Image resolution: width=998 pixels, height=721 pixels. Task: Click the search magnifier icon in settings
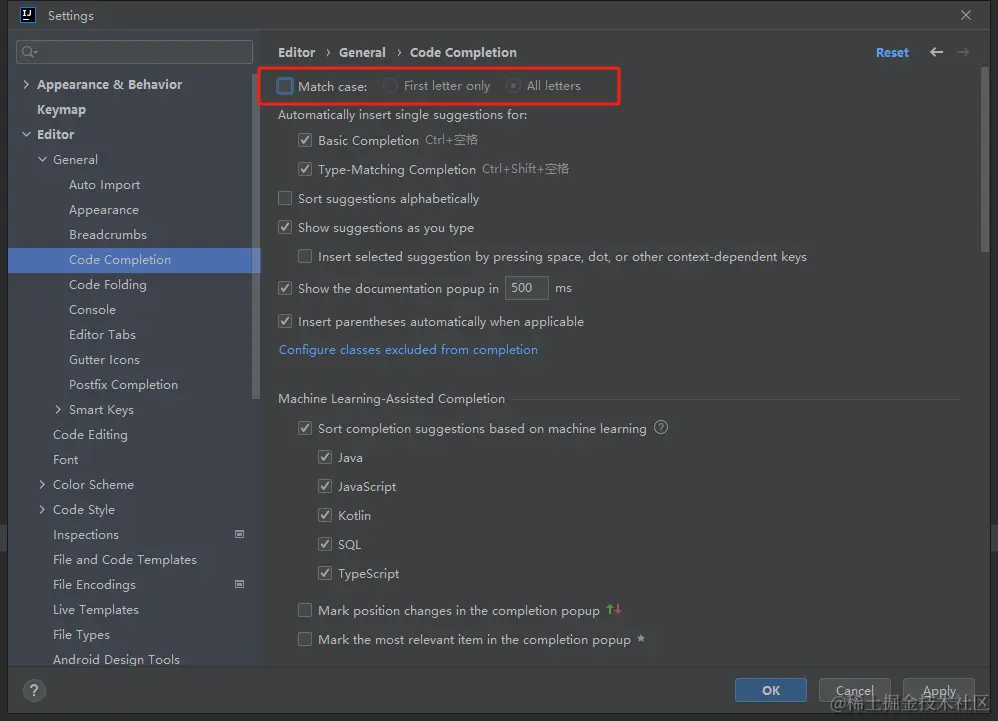click(29, 52)
